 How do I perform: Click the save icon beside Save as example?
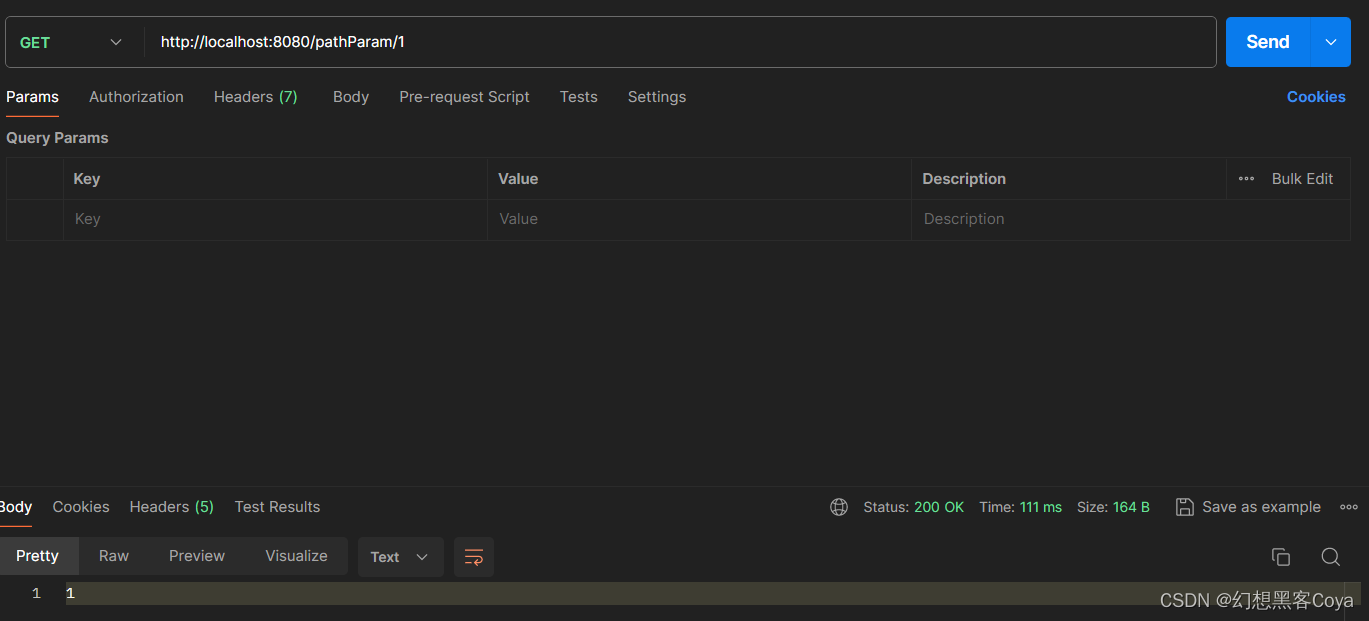[1184, 507]
